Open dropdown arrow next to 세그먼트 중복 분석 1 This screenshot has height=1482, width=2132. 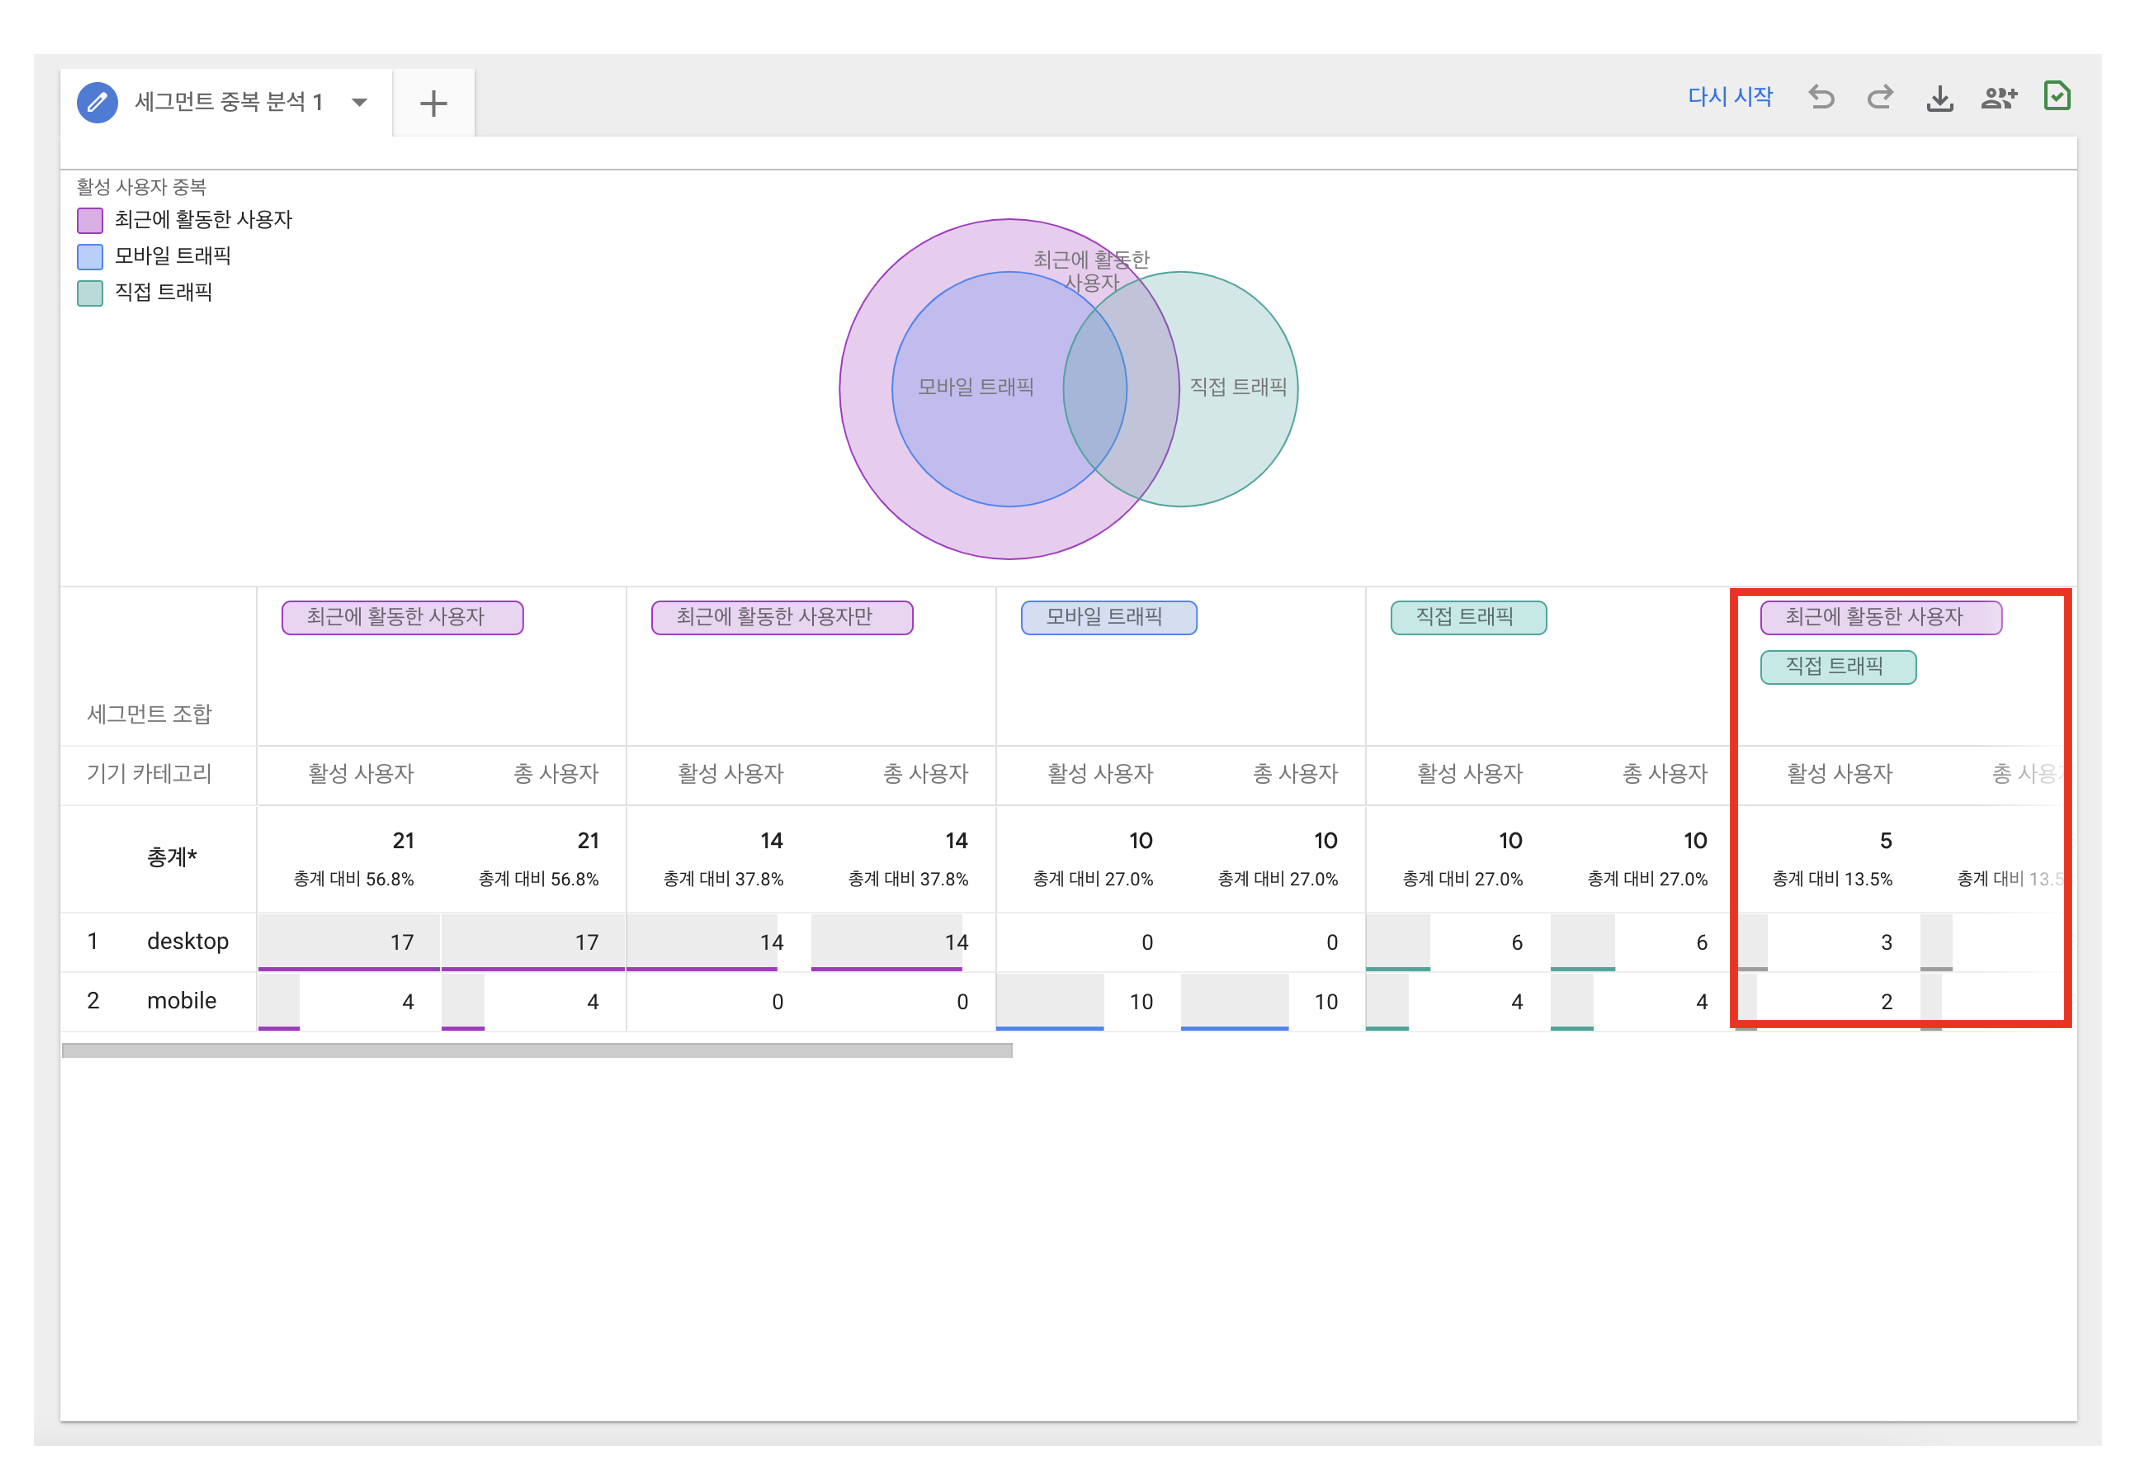[359, 102]
